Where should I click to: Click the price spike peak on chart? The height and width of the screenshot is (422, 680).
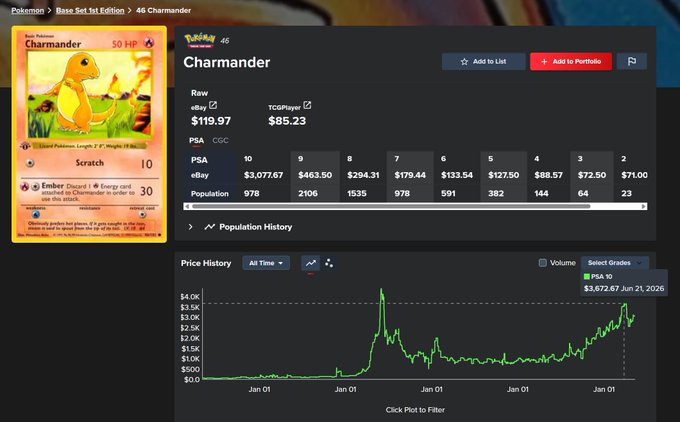coord(382,290)
